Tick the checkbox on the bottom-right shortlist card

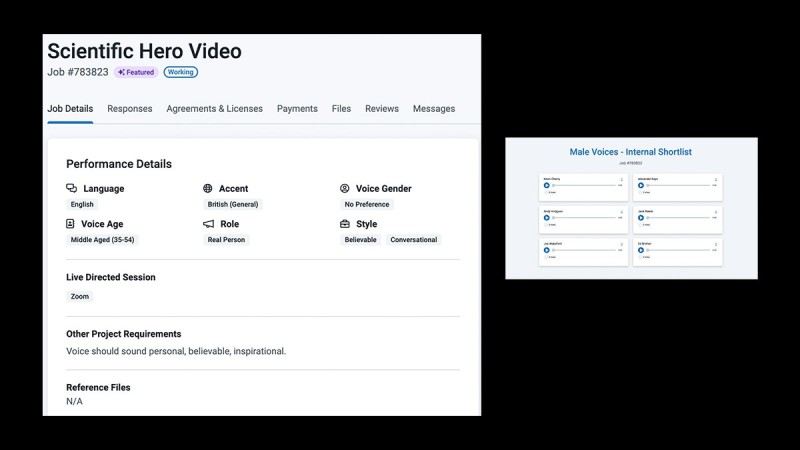tap(640, 257)
